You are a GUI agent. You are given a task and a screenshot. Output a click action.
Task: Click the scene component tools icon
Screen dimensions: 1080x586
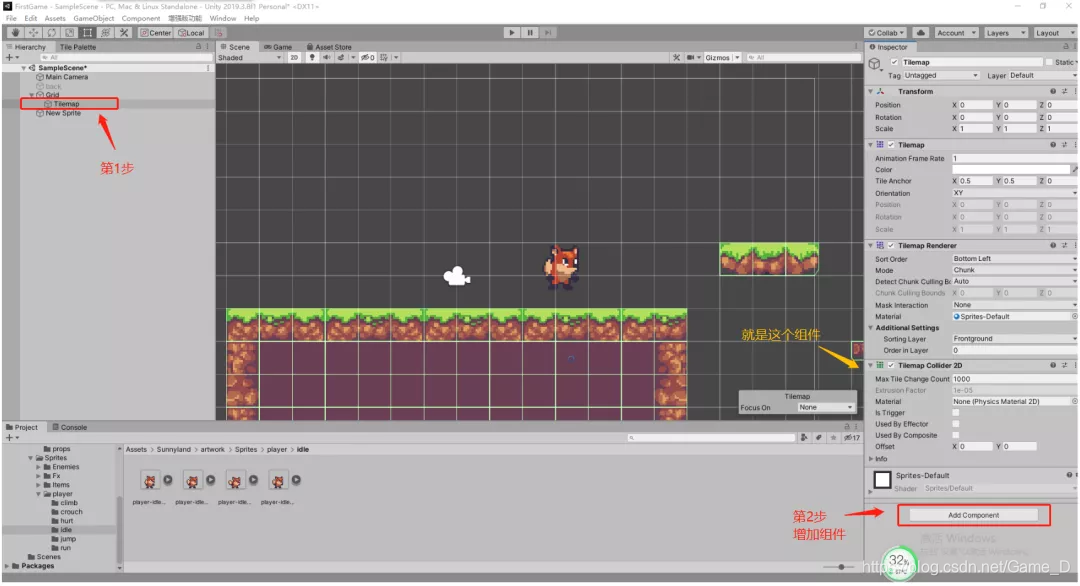(x=676, y=57)
